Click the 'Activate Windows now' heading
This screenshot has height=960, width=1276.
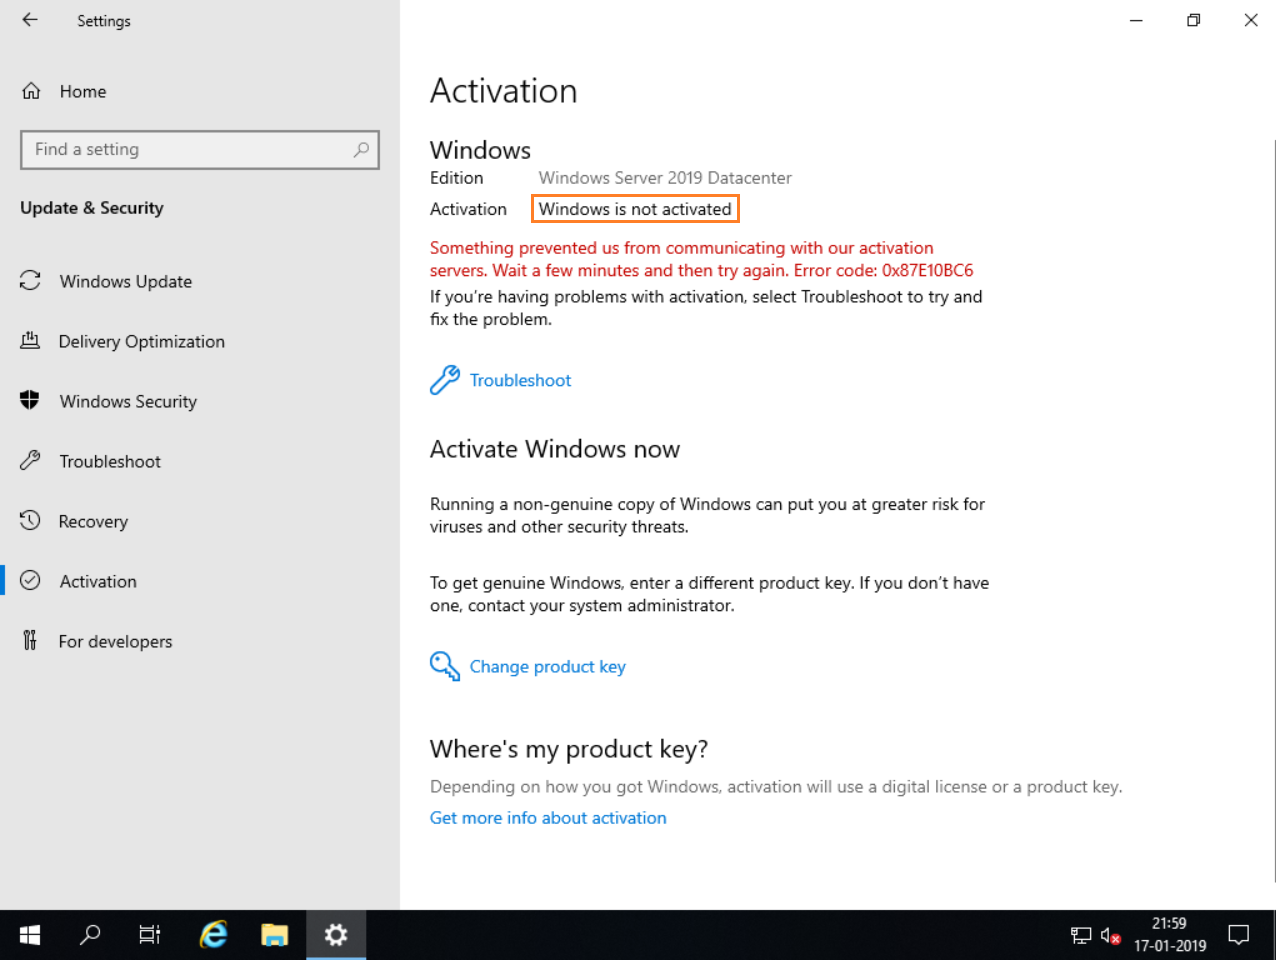555,449
